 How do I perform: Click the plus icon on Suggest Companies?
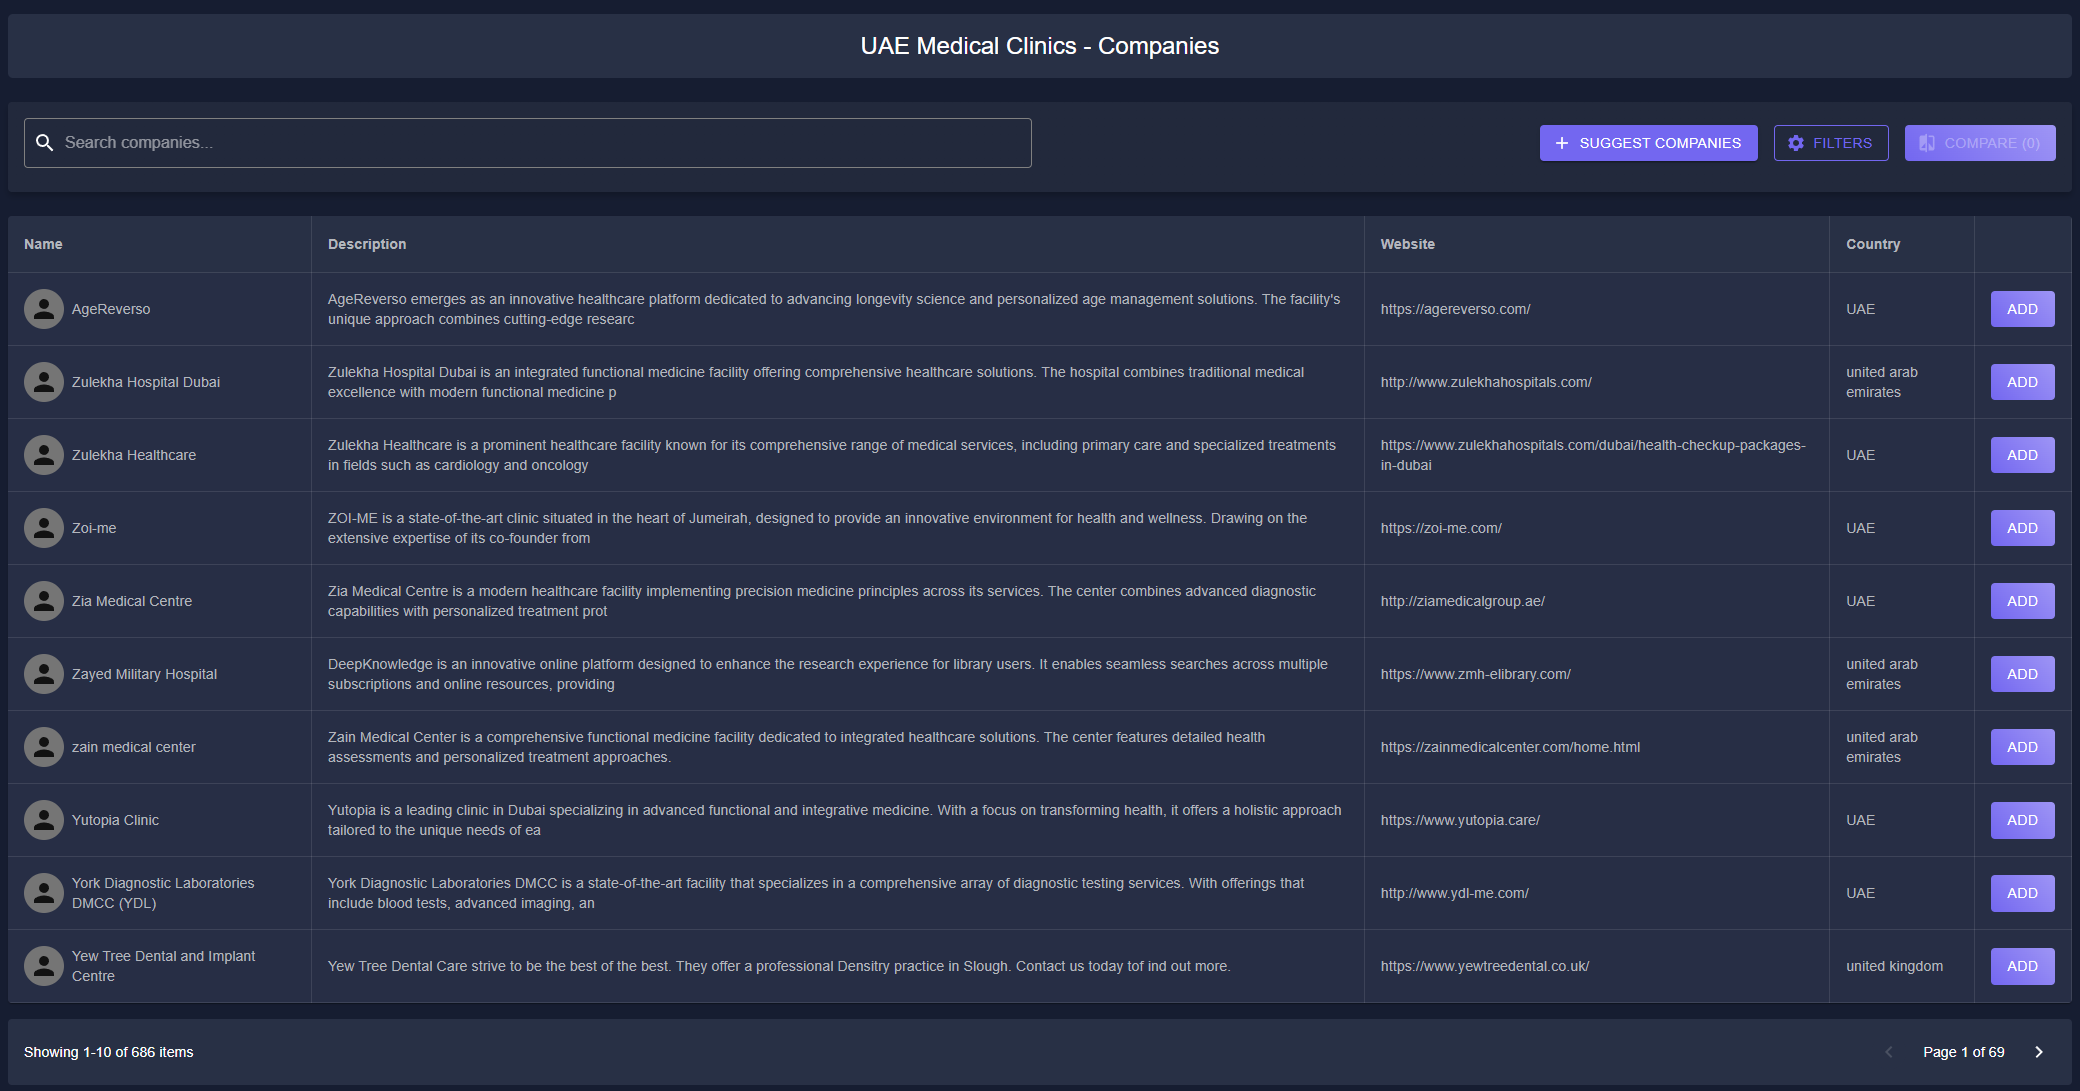1562,143
